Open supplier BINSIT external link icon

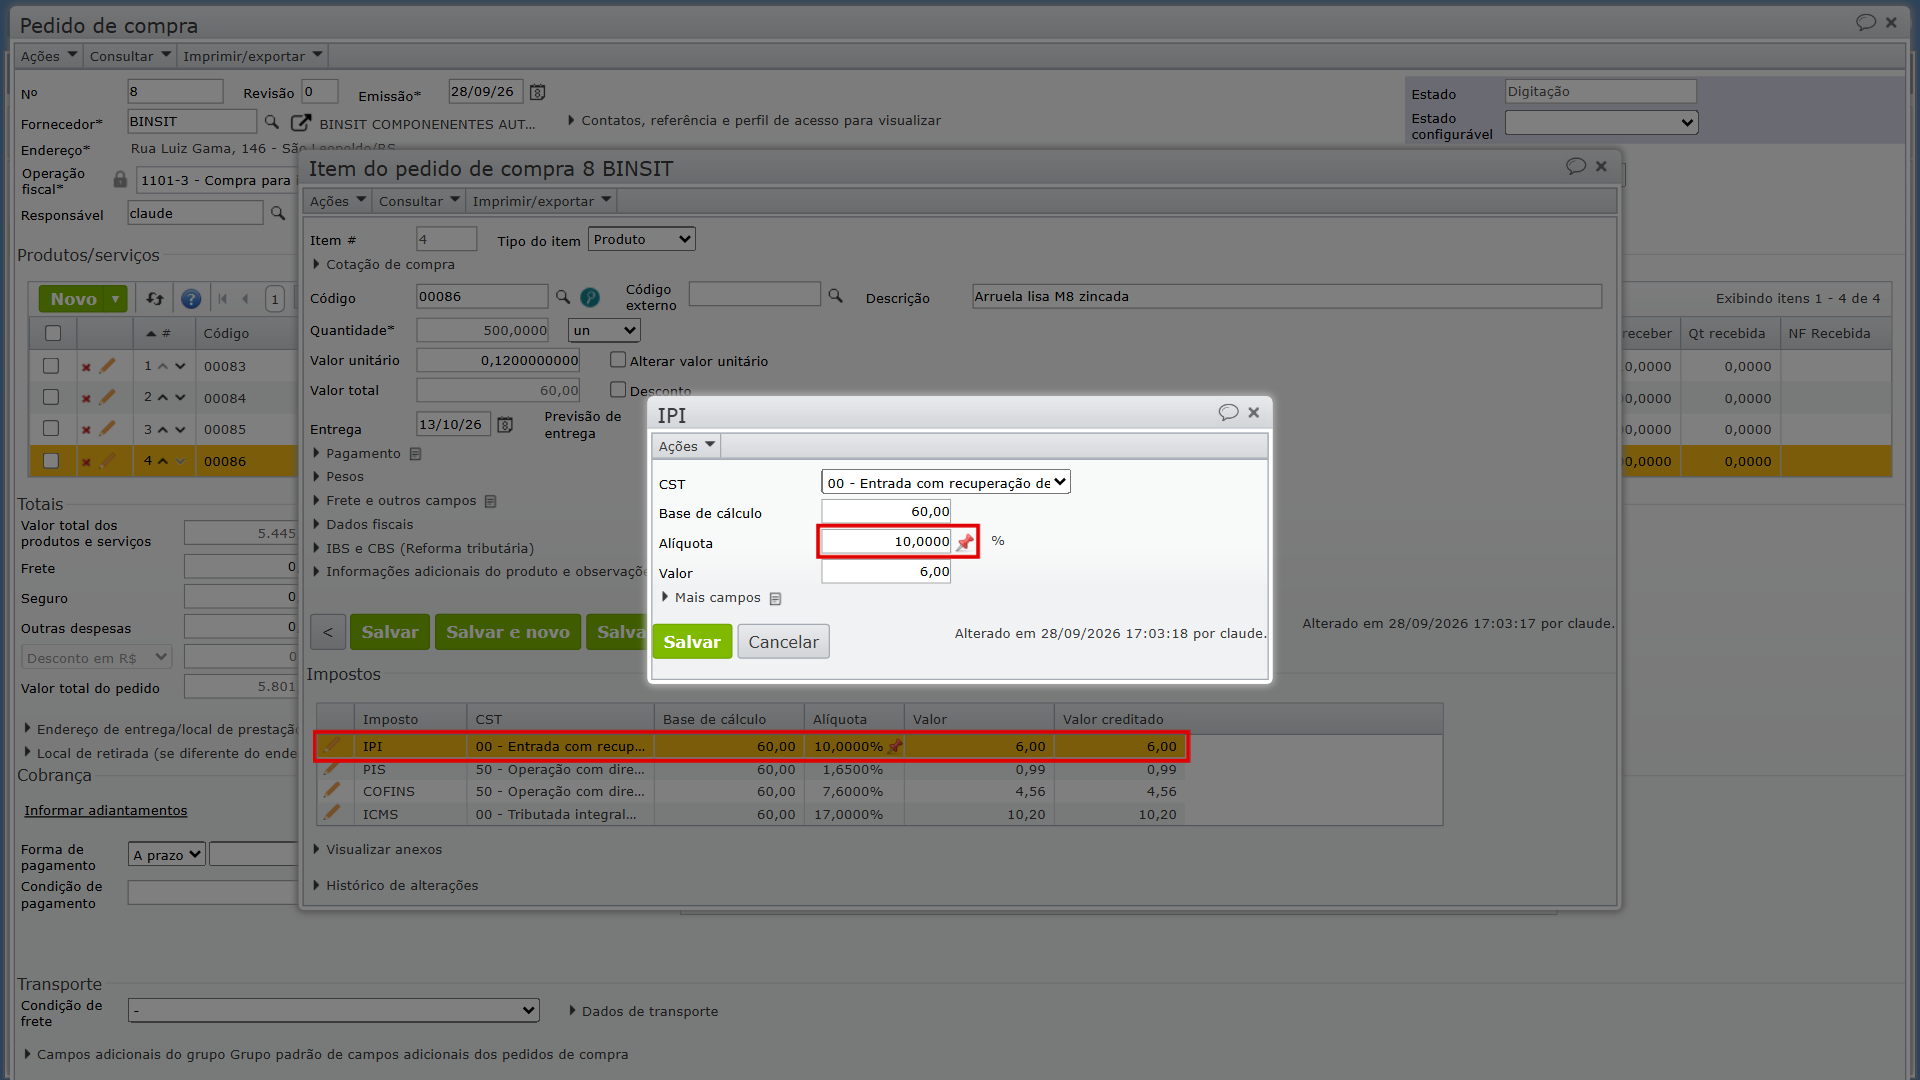(x=300, y=122)
